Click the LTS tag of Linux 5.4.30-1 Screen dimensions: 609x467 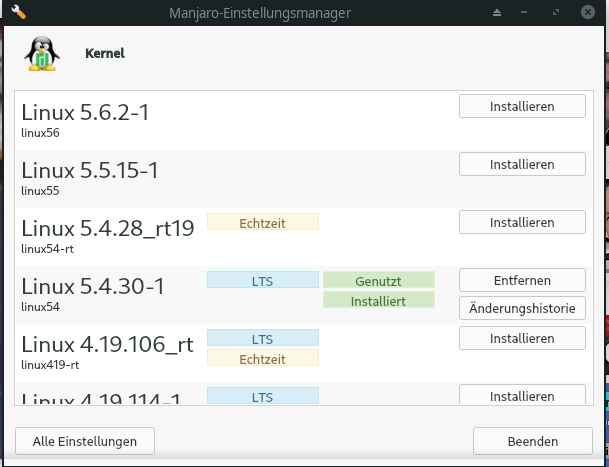[x=262, y=280]
